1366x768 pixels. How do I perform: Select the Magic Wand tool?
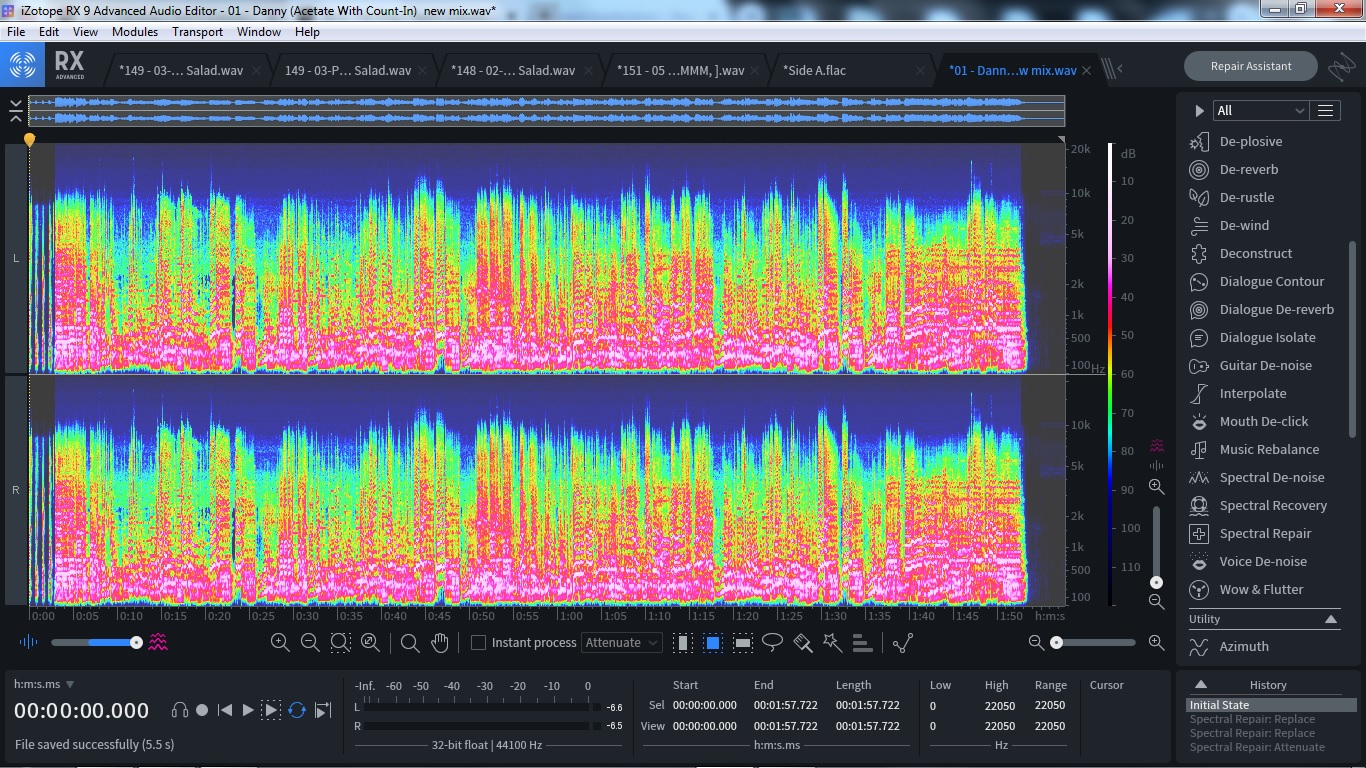[832, 643]
